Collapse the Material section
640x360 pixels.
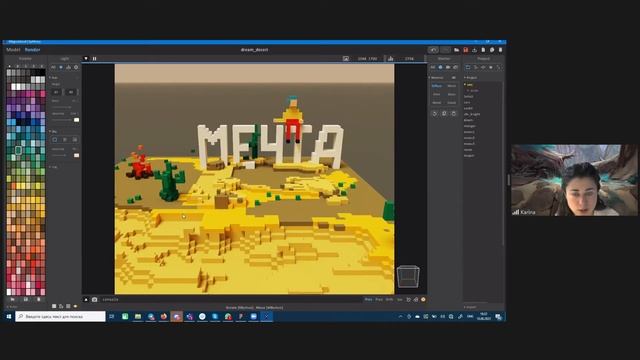click(436, 78)
